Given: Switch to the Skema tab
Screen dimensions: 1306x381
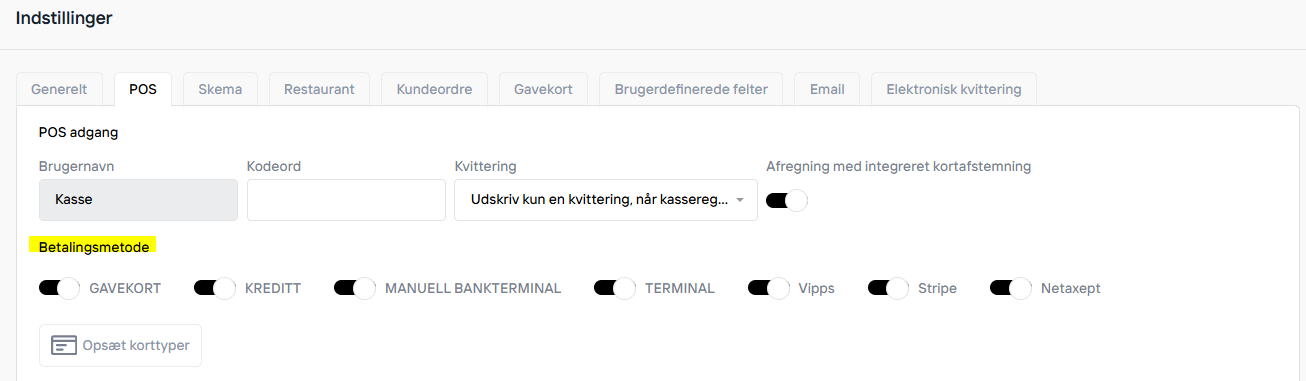Looking at the screenshot, I should [x=220, y=89].
